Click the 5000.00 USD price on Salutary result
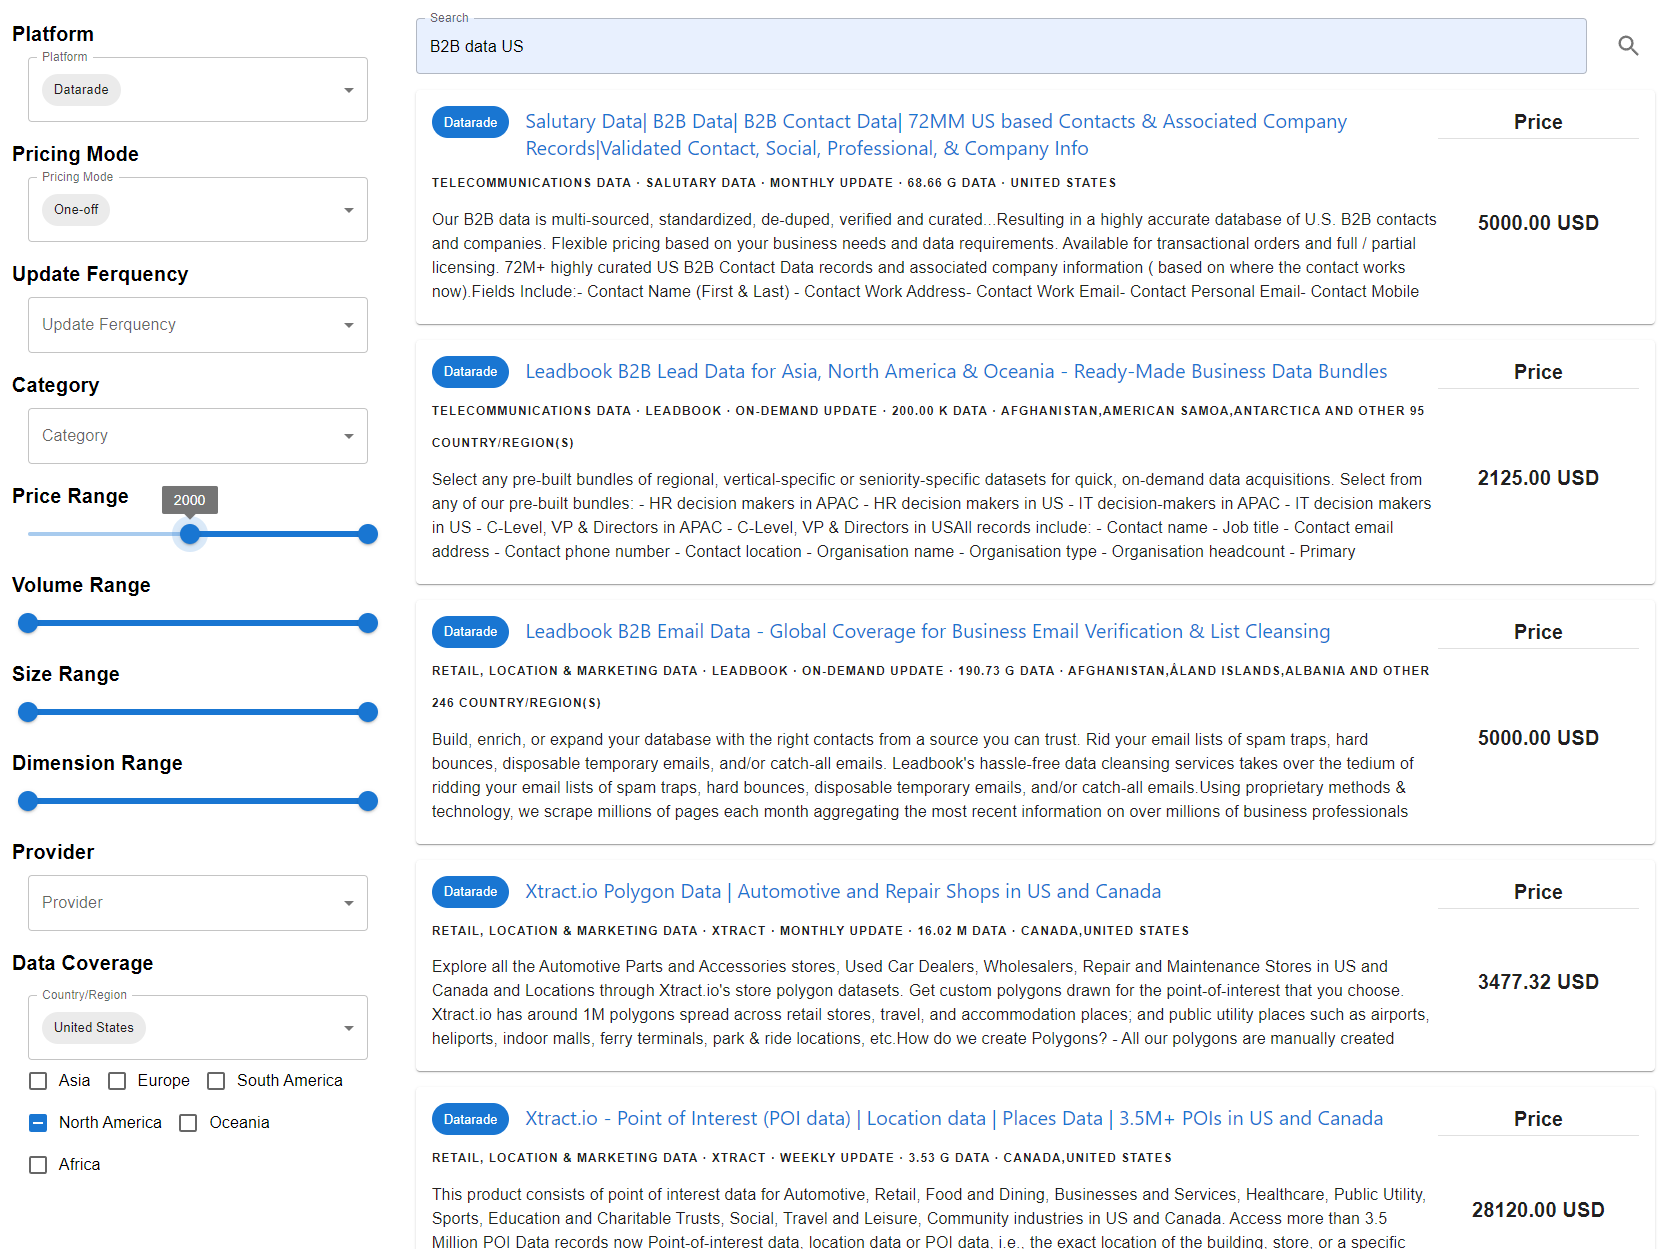 (x=1538, y=223)
